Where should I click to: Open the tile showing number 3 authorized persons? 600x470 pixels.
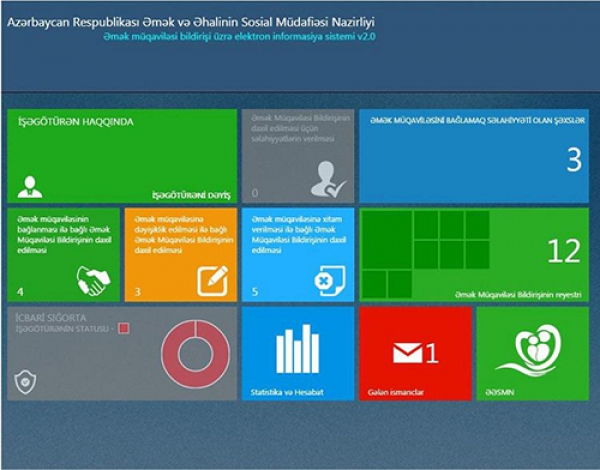(474, 156)
